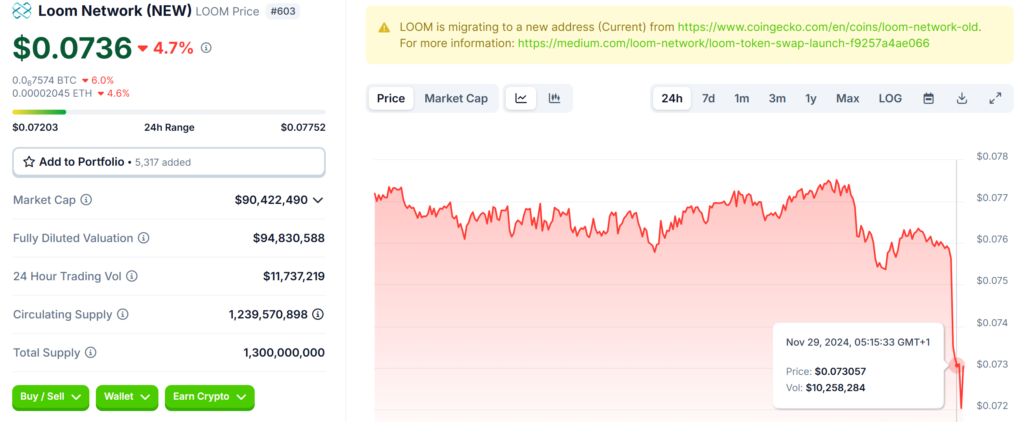
Task: Click the line chart view icon
Action: 521,98
